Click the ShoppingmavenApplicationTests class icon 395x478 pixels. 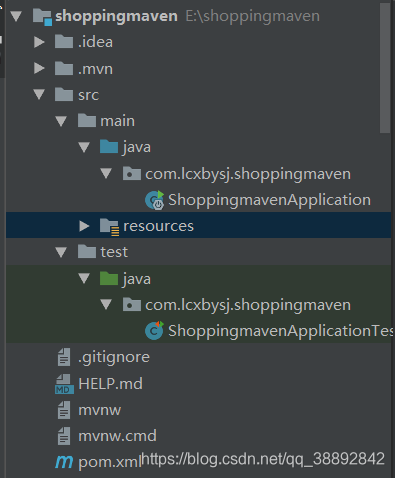[x=154, y=330]
